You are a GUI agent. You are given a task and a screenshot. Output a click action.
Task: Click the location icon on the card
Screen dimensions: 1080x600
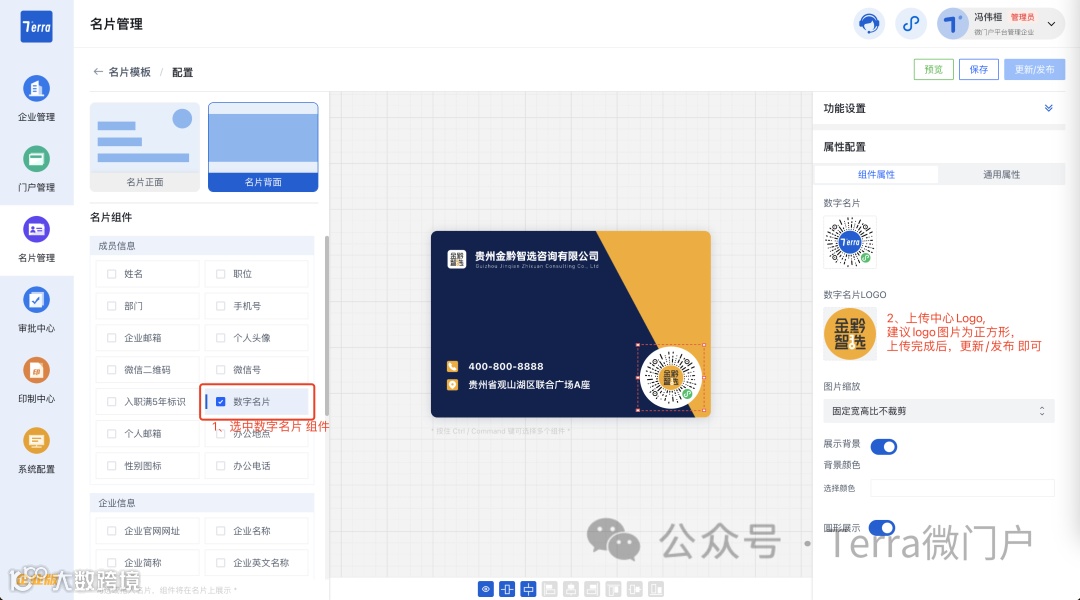point(453,384)
